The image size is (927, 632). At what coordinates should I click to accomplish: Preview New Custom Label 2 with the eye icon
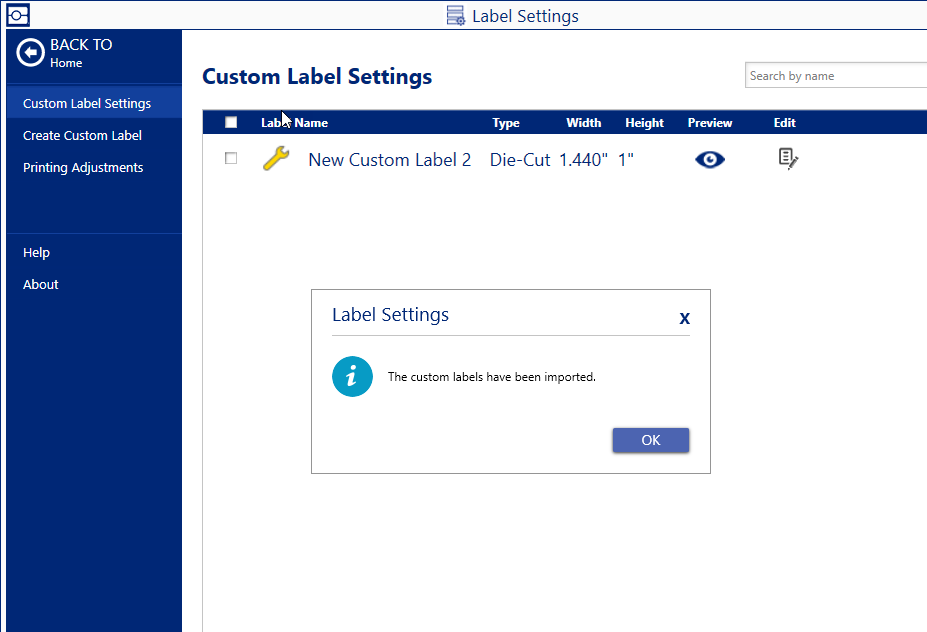coord(710,159)
